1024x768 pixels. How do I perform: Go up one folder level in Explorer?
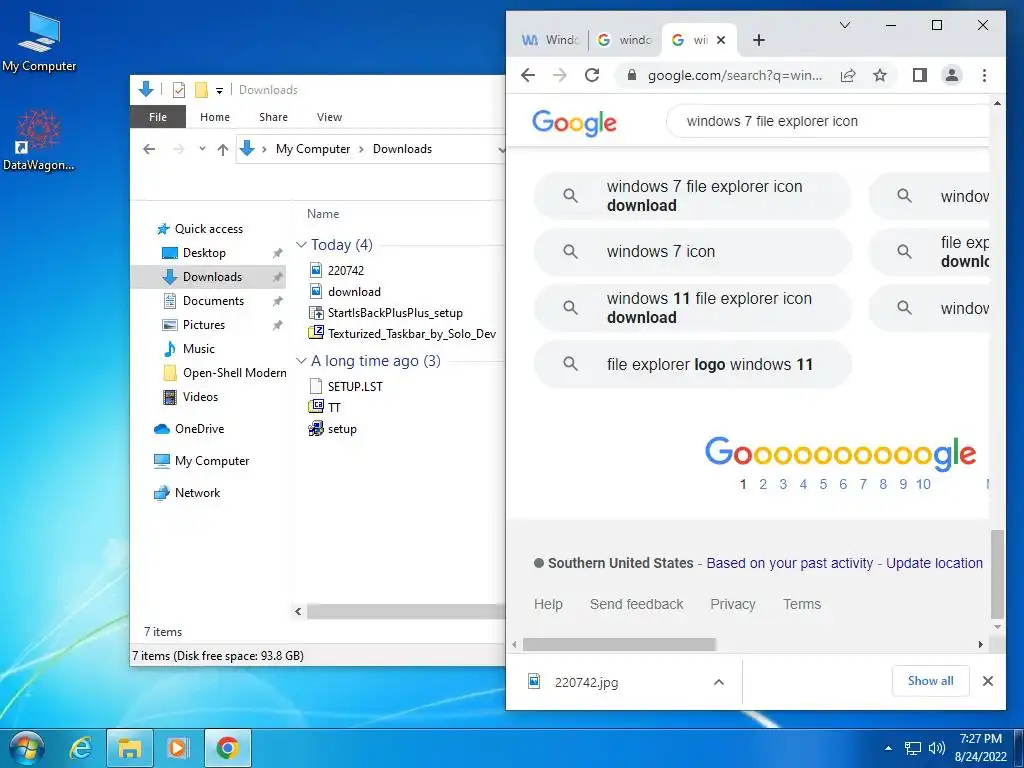pyautogui.click(x=223, y=150)
